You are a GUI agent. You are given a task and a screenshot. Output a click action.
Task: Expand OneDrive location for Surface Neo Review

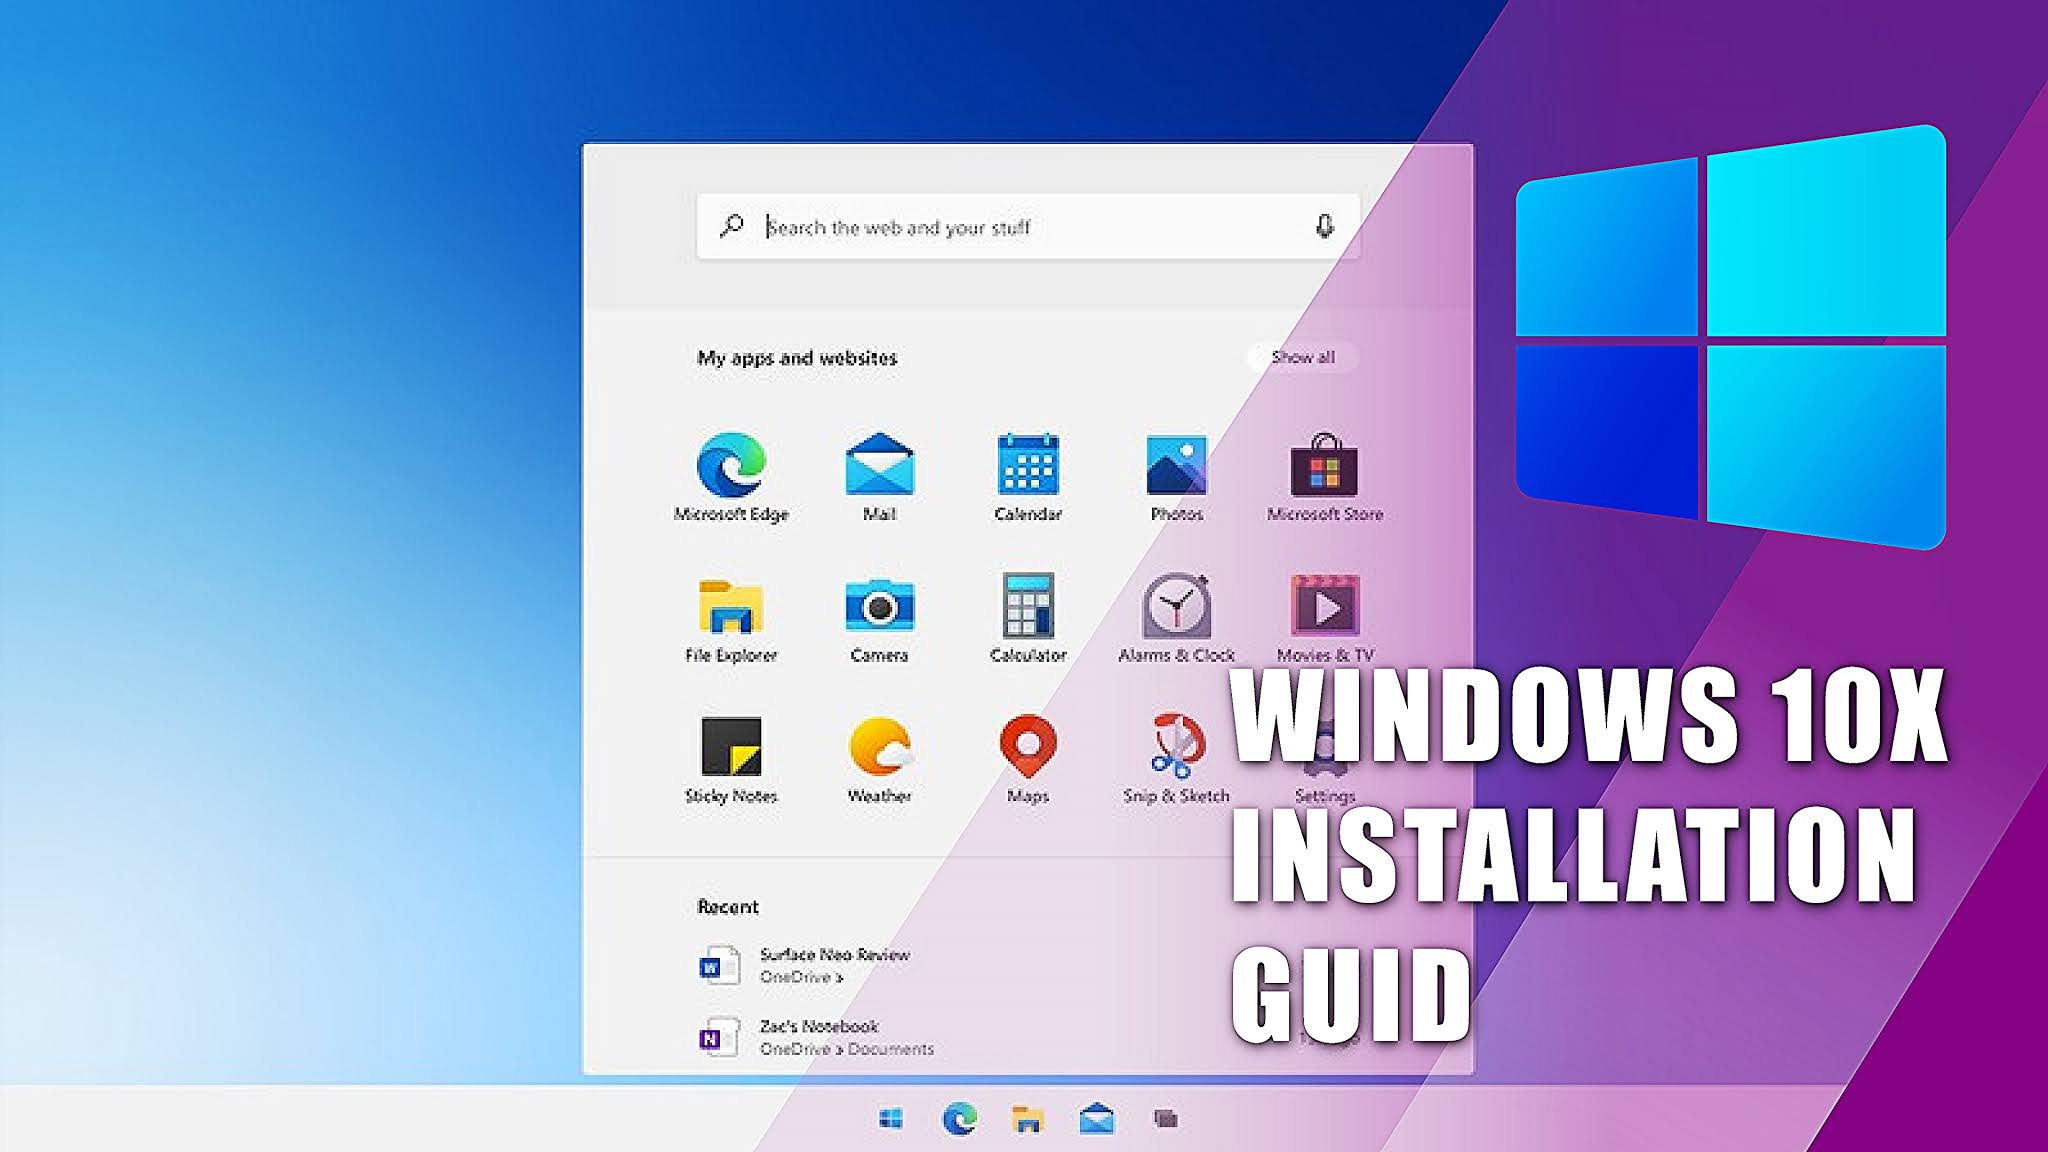tap(800, 979)
